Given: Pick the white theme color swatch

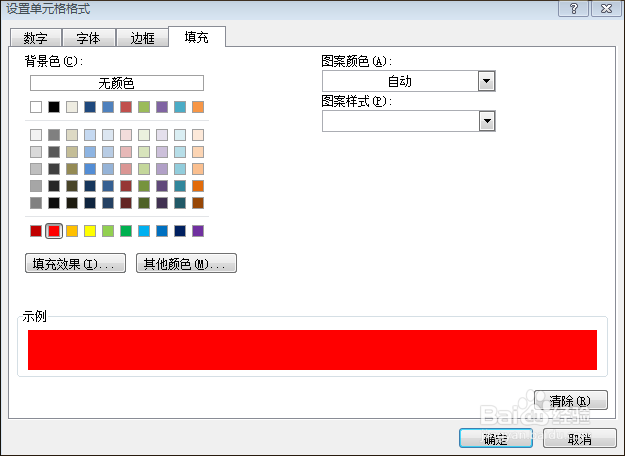Looking at the screenshot, I should tap(36, 107).
